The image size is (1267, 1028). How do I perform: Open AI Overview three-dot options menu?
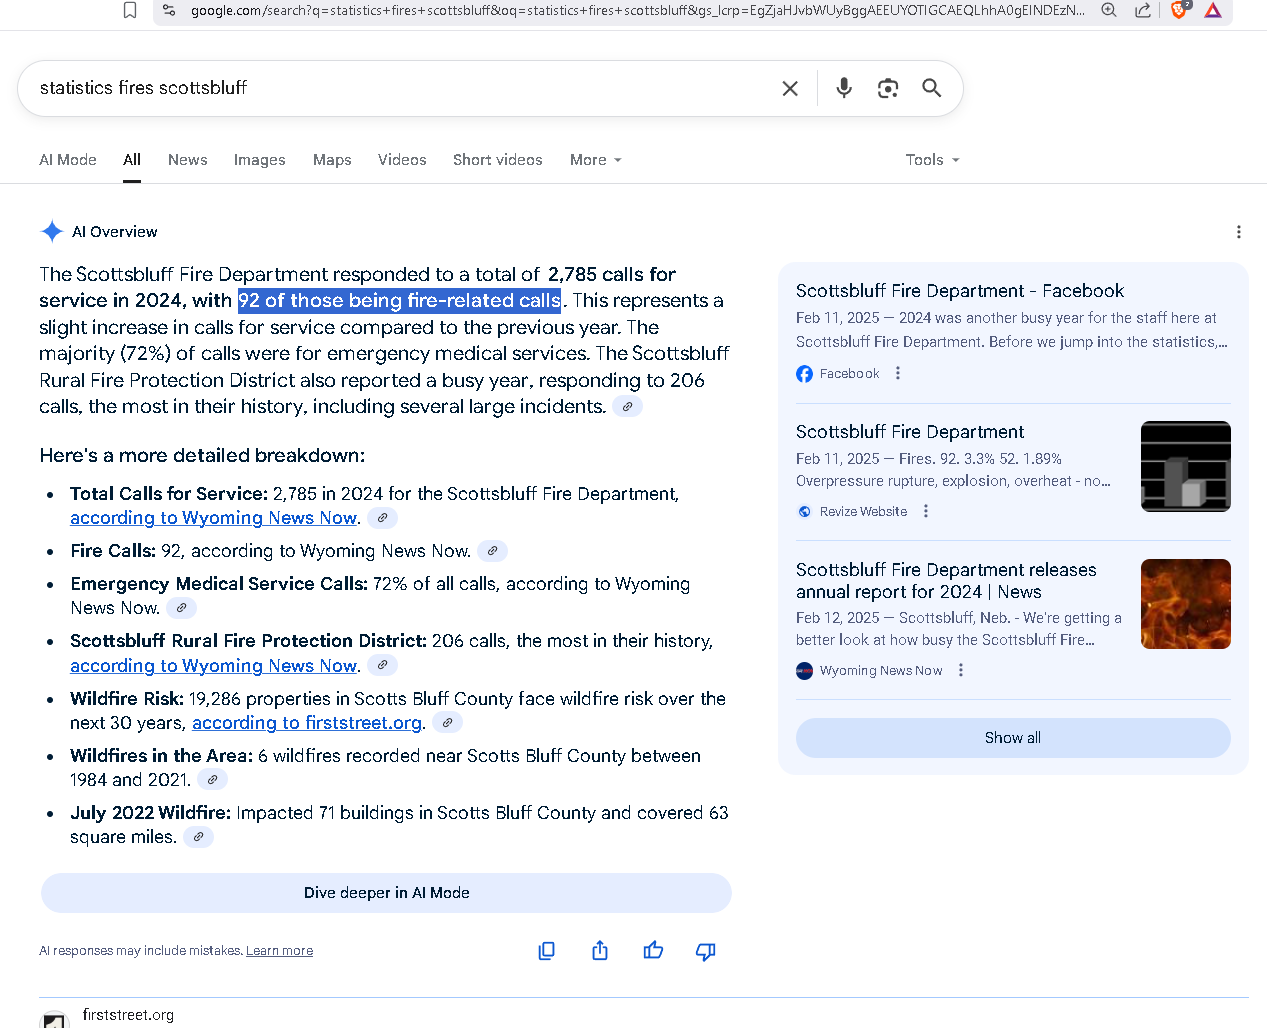pos(1239,232)
